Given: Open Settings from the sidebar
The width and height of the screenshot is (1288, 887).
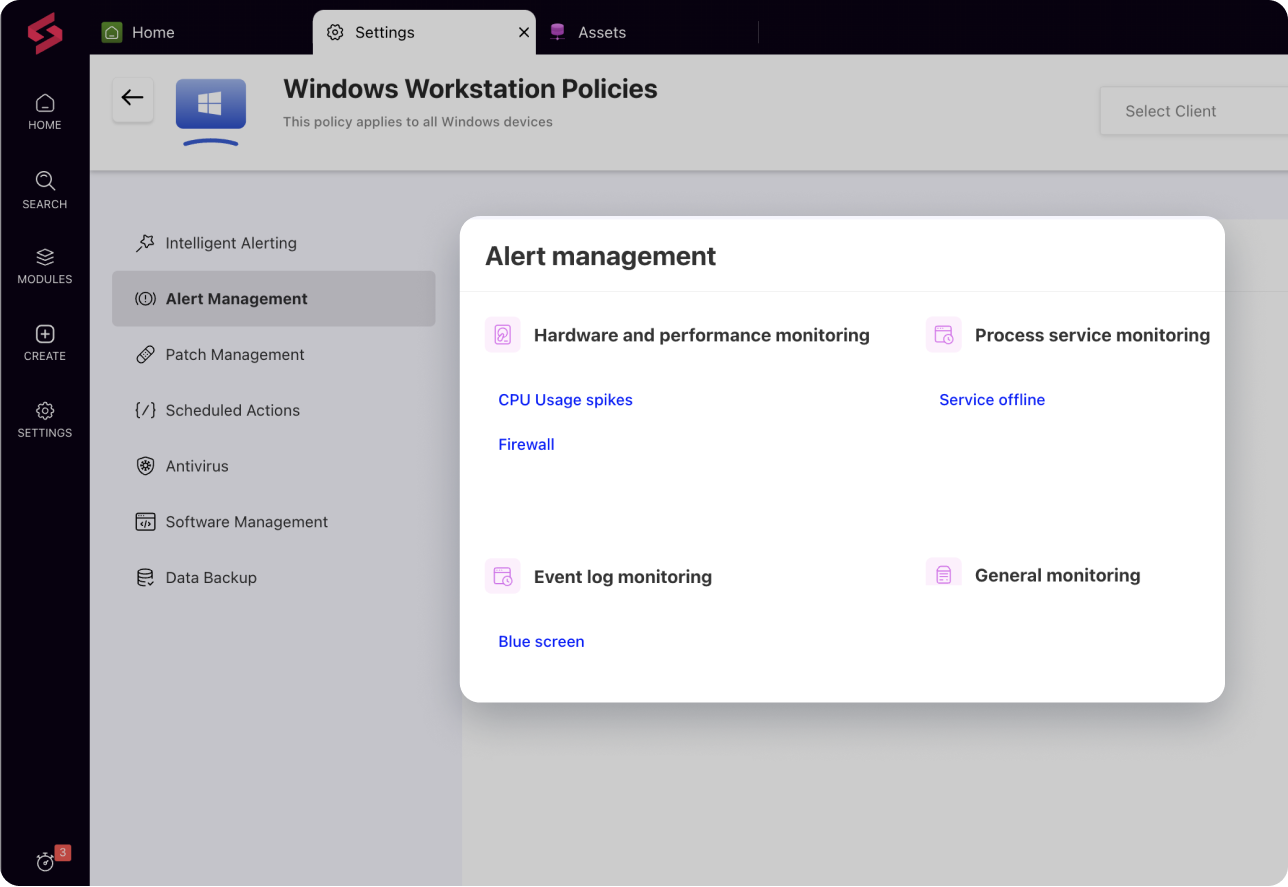Looking at the screenshot, I should tap(44, 417).
